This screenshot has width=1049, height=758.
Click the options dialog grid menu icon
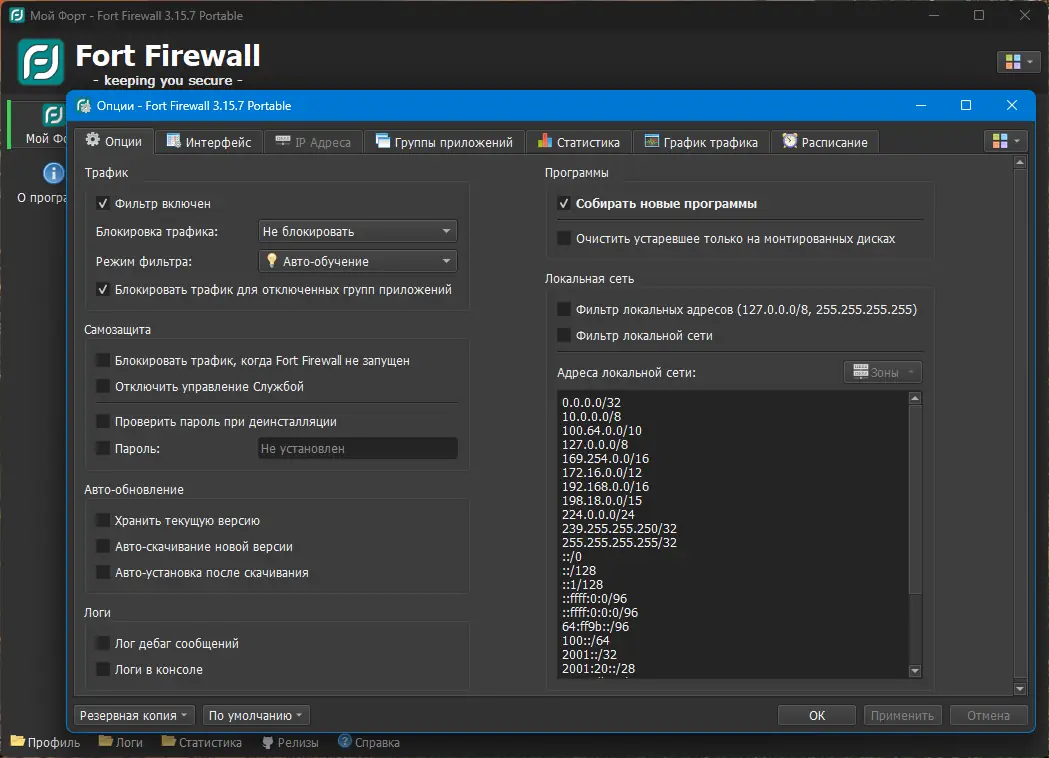(x=1006, y=140)
